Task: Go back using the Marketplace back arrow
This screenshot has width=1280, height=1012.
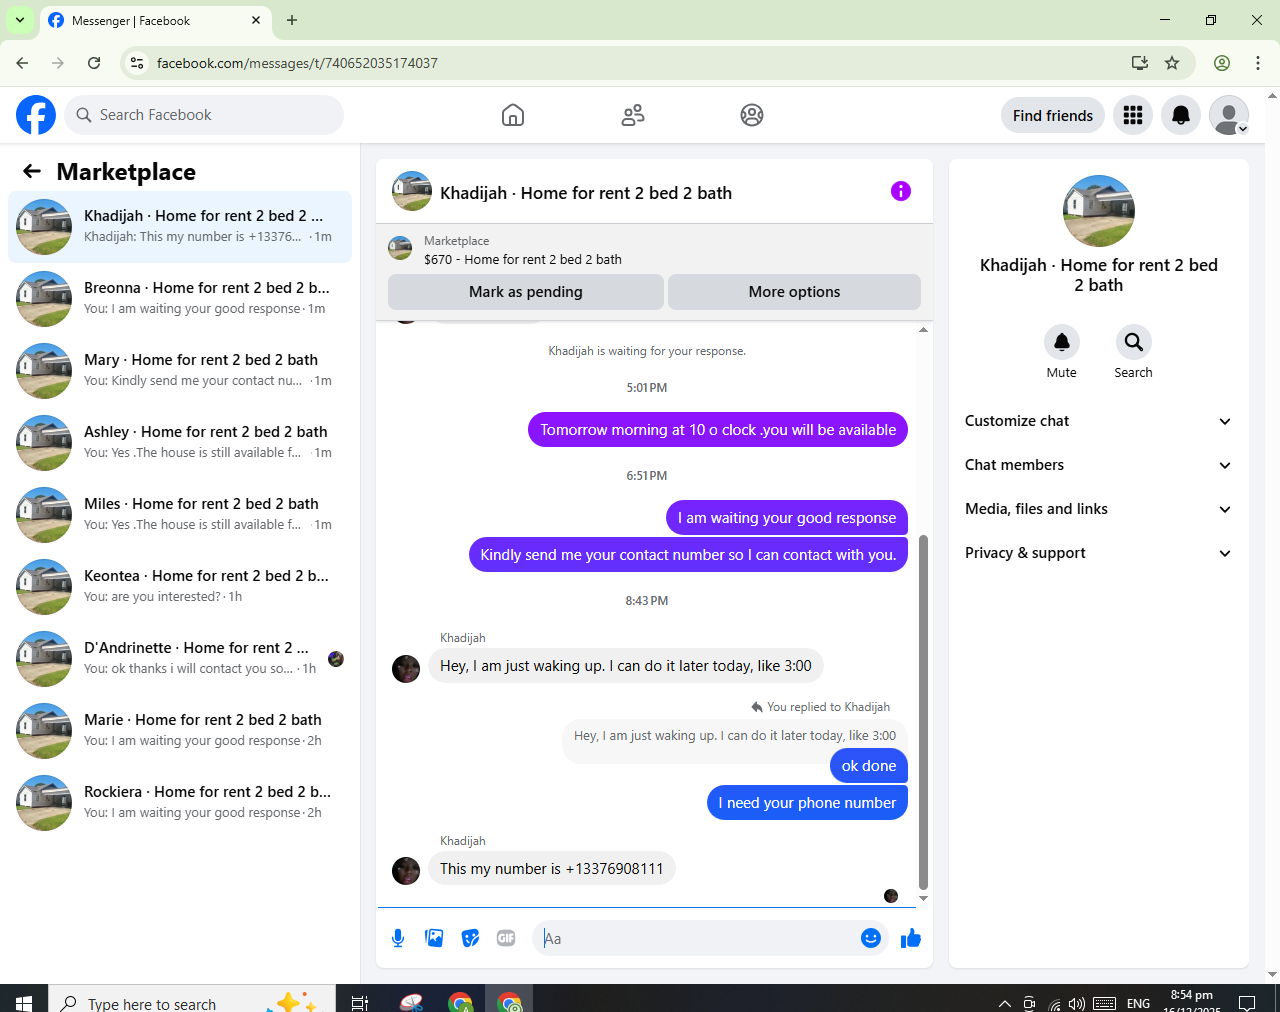Action: click(x=32, y=171)
